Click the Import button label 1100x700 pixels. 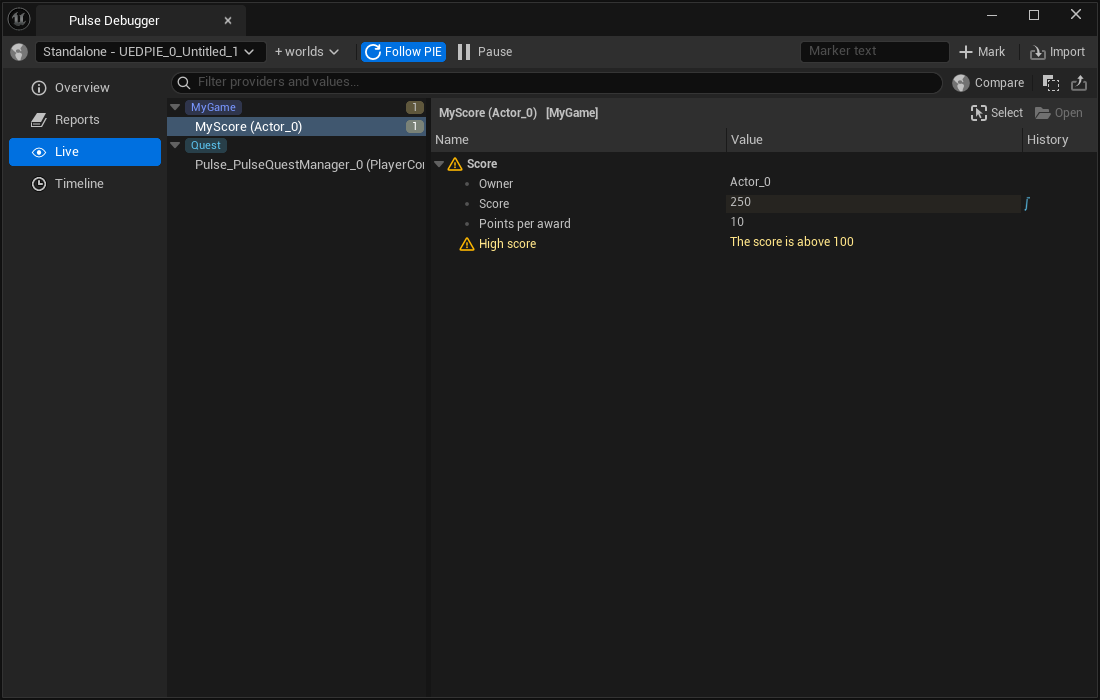coord(1067,52)
